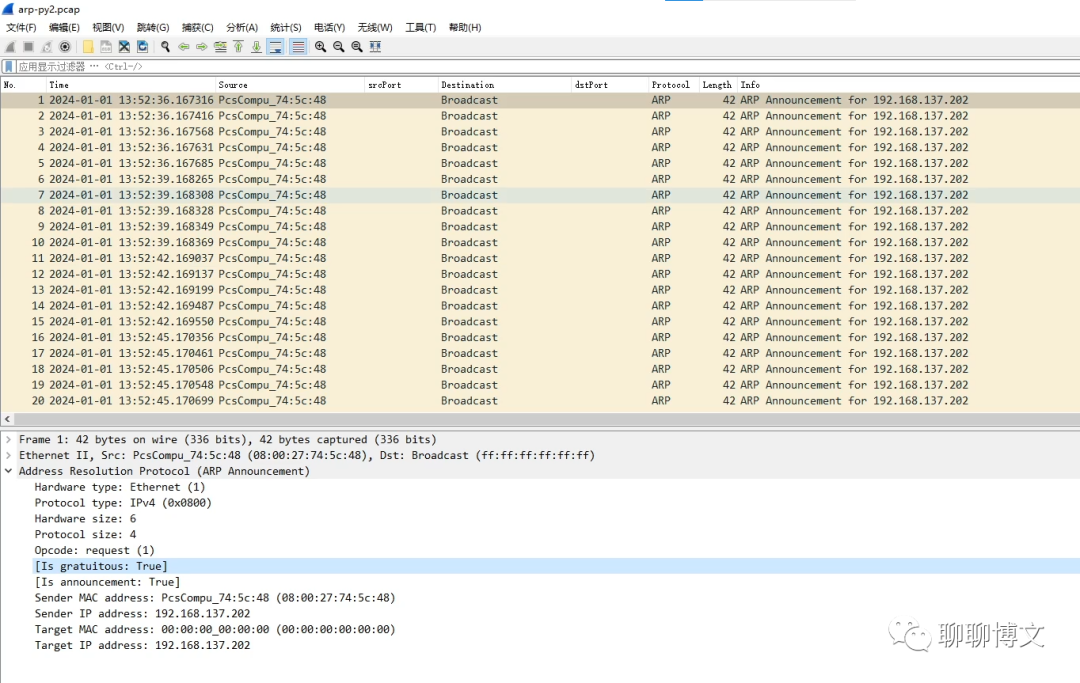Sort packets by the Protocol column
Image resolution: width=1080 pixels, height=683 pixels.
674,85
